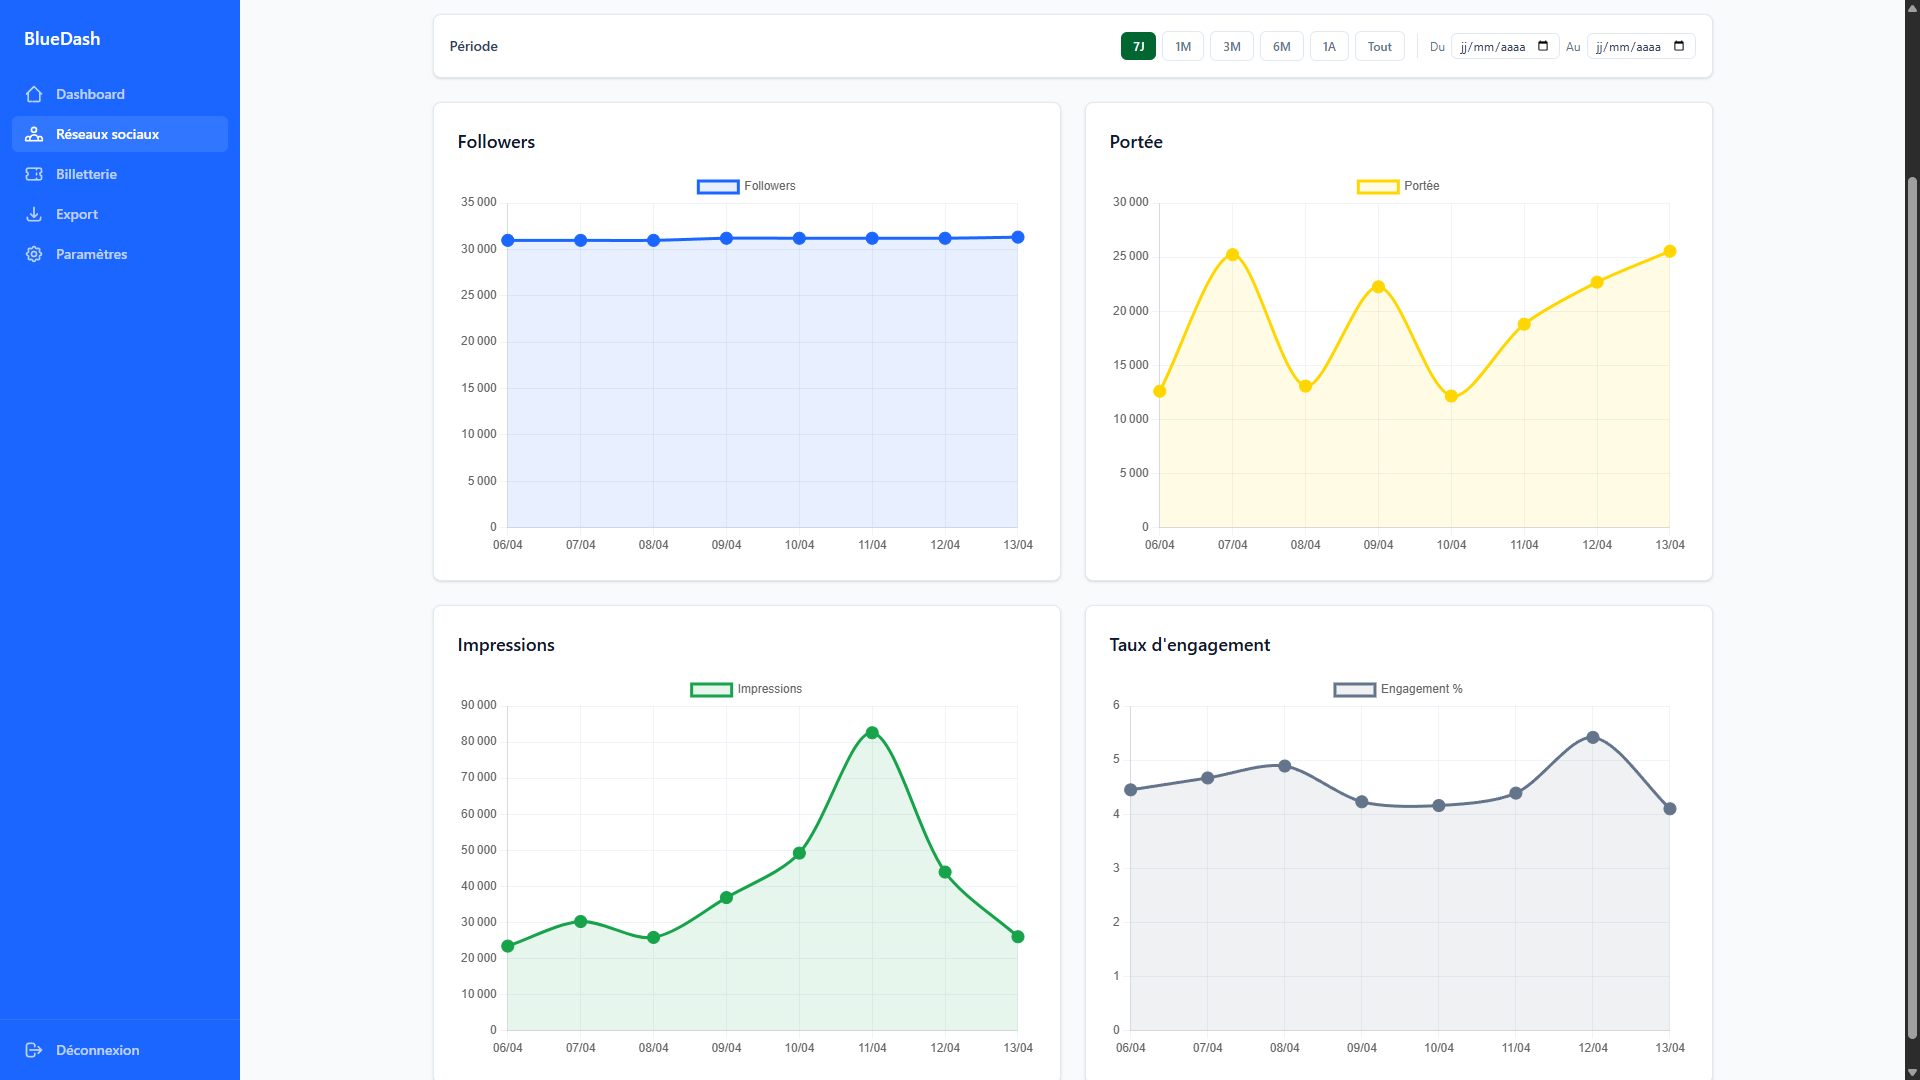Click the Billetterie ticket icon
The width and height of the screenshot is (1920, 1080).
[34, 174]
